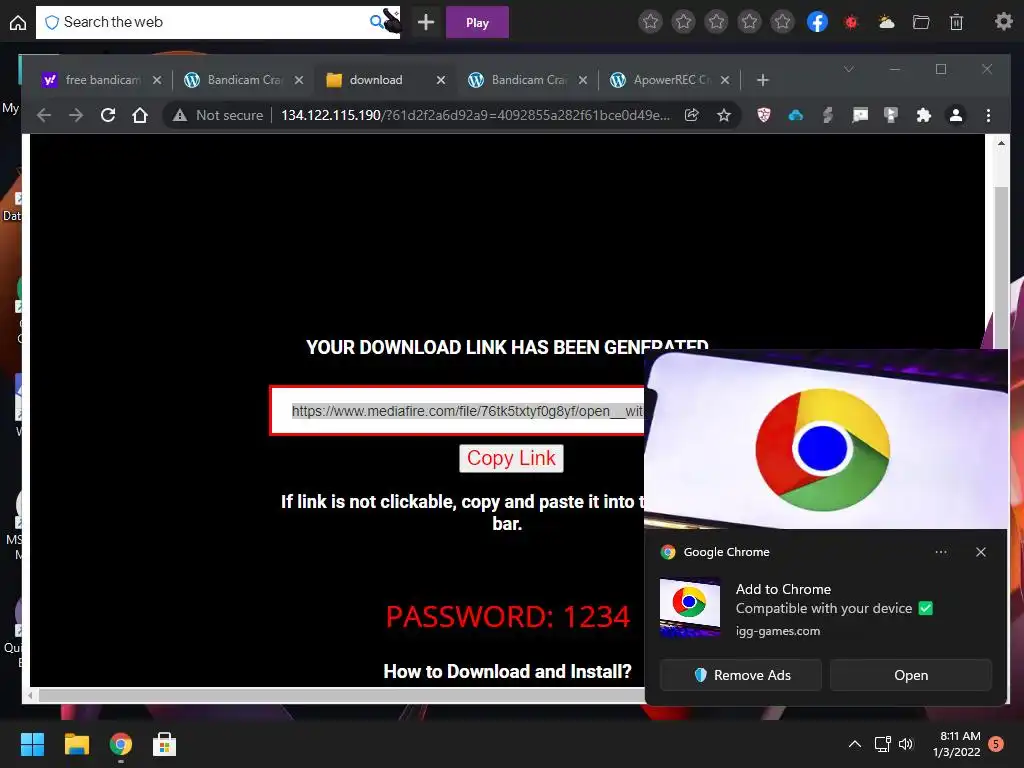Open the Extensions puzzle piece menu
Viewport: 1024px width, 768px height.
point(923,116)
